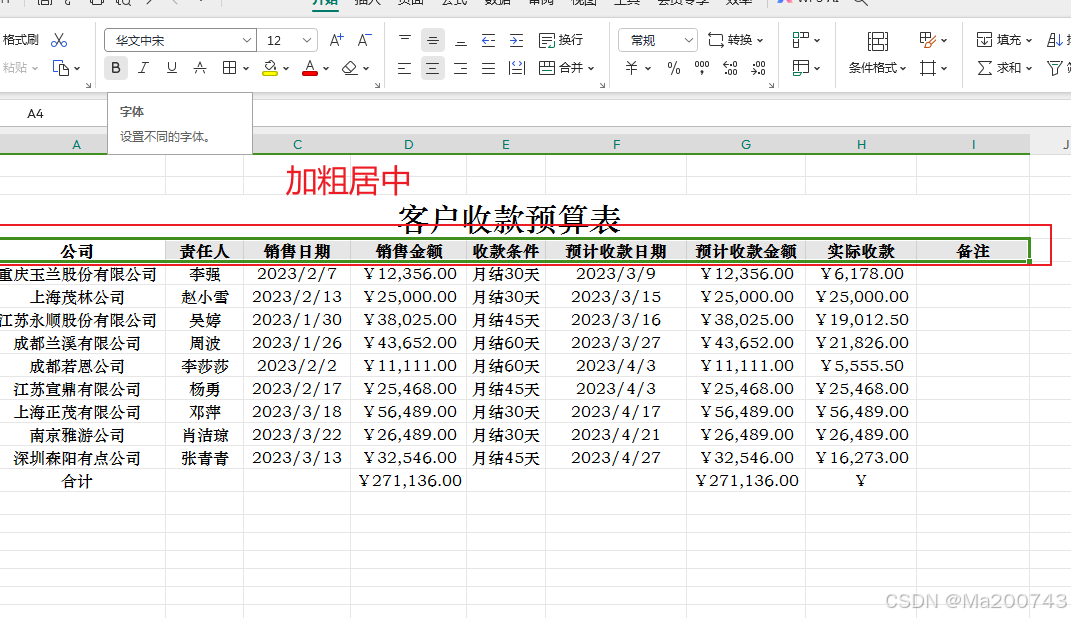Viewport: 1071px width, 618px height.
Task: Click the rows and columns icon
Action: click(801, 40)
